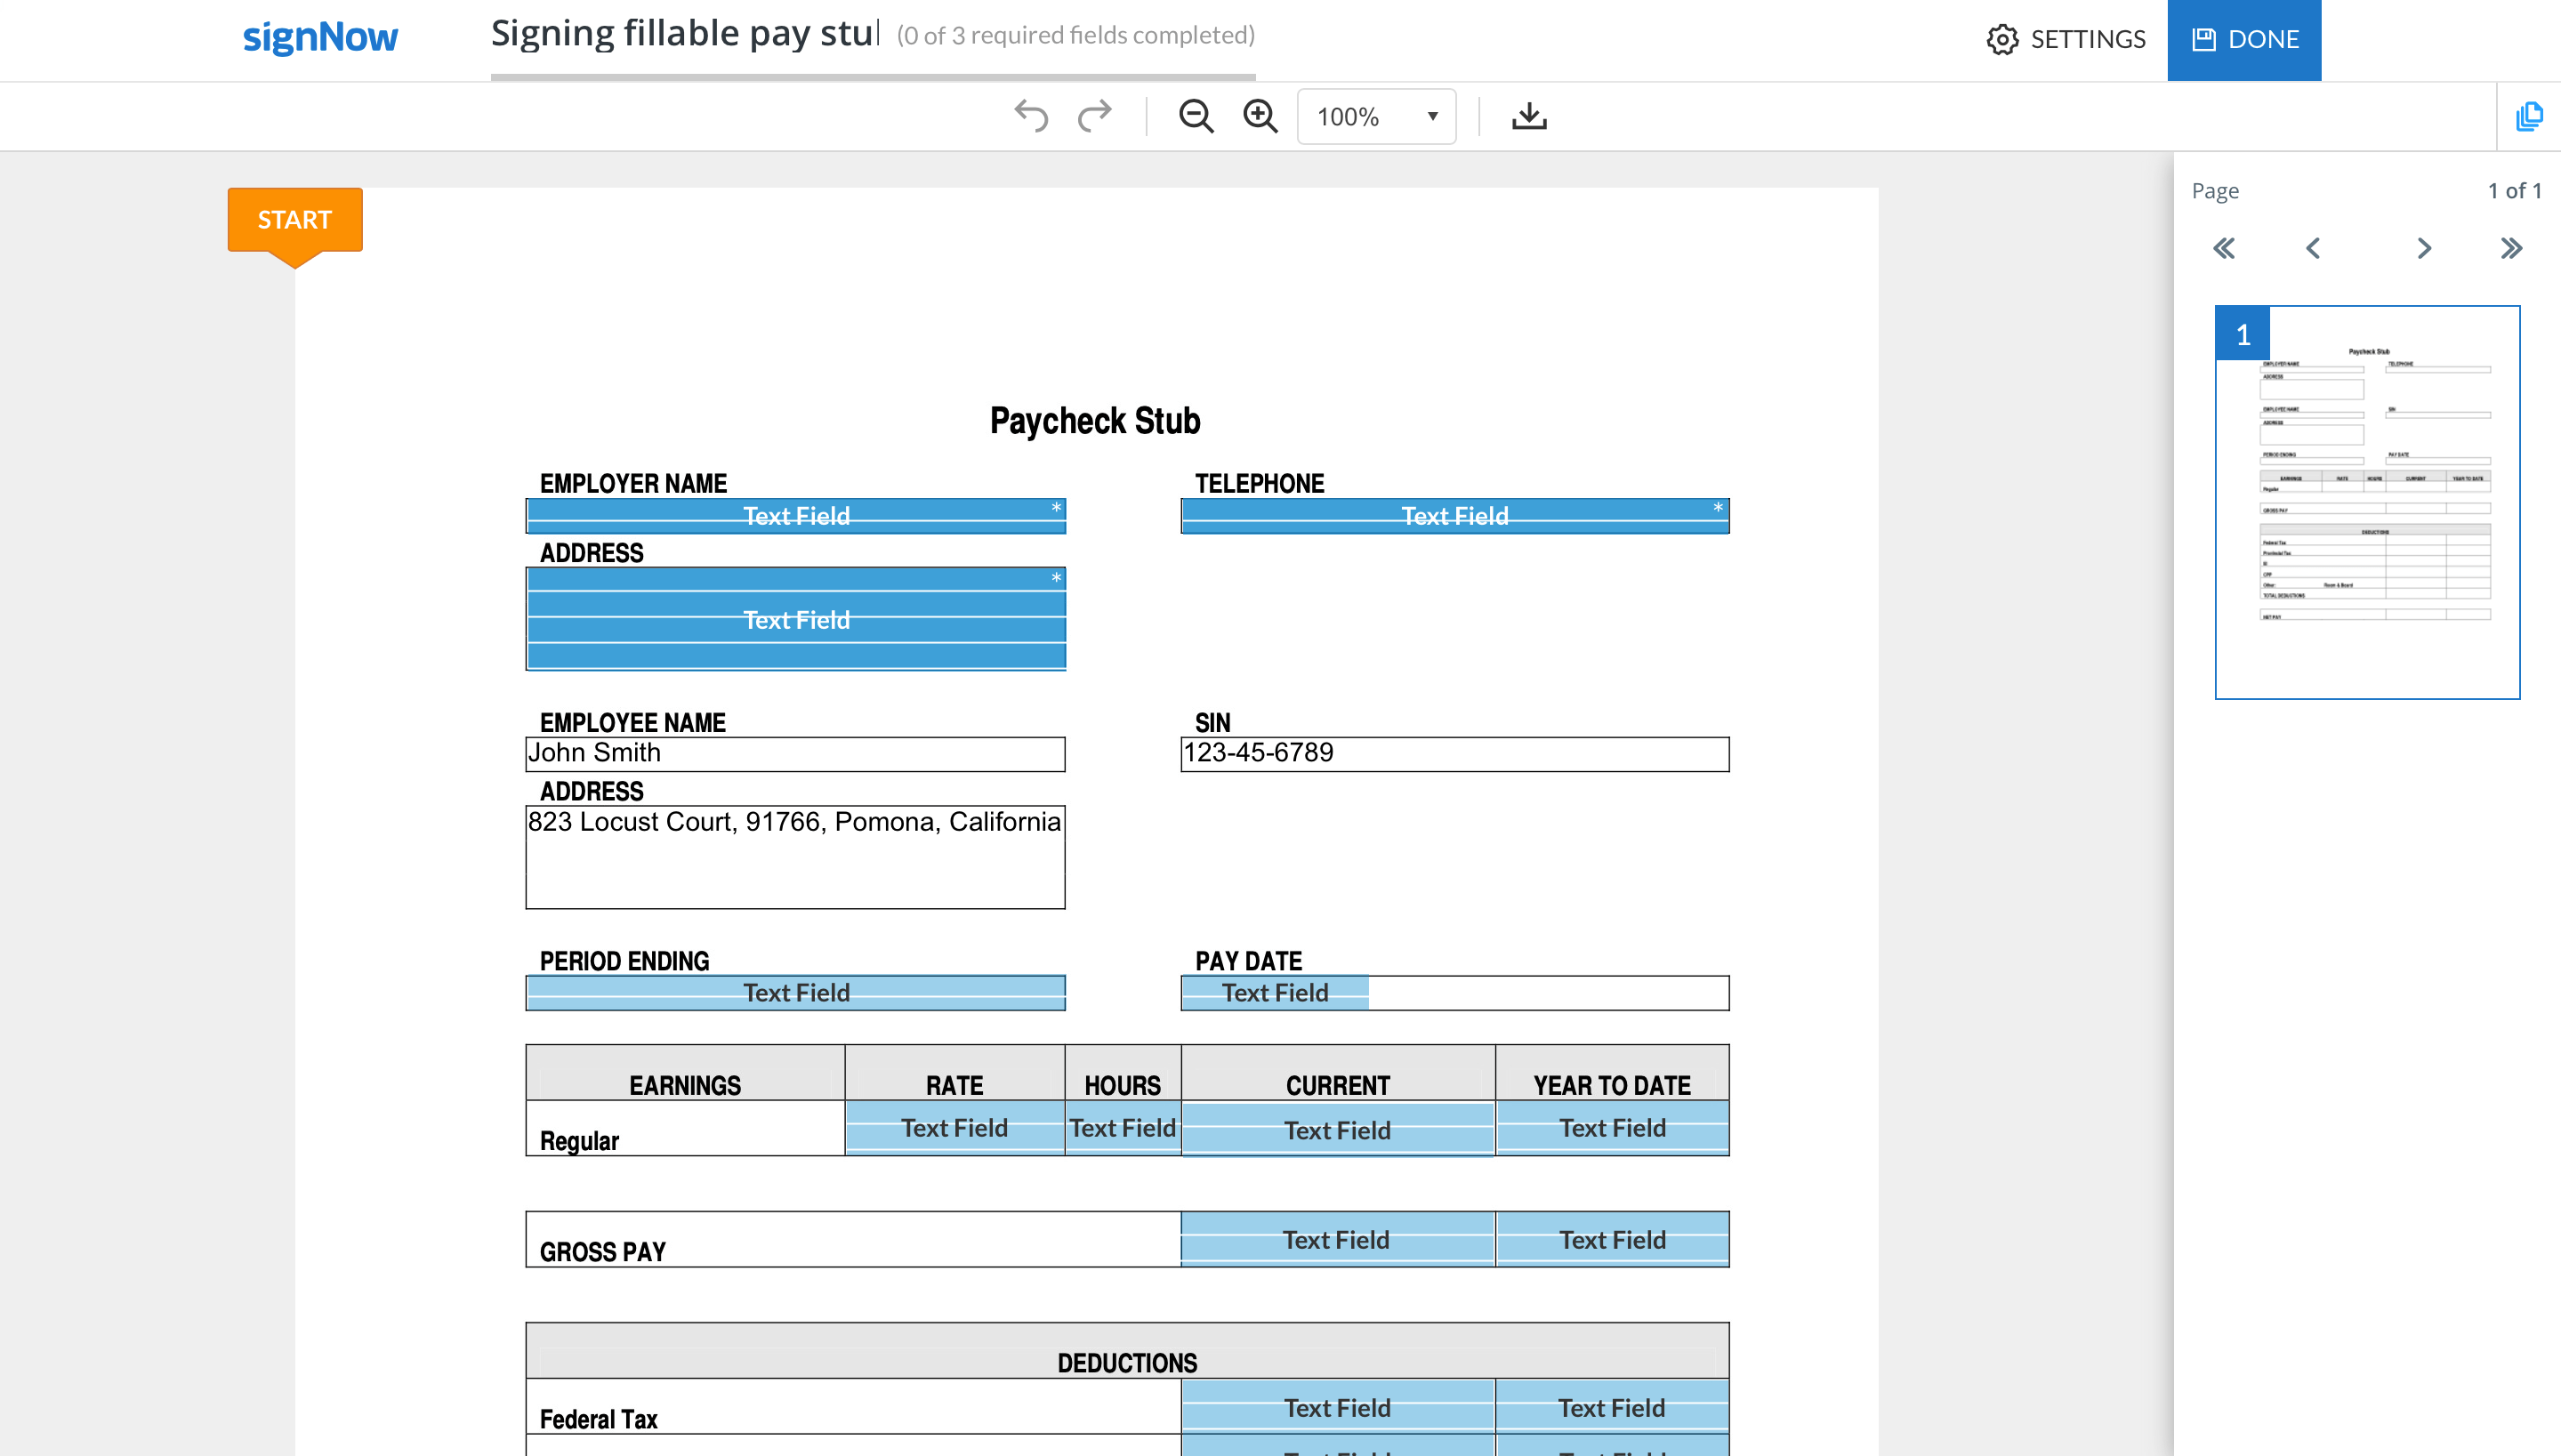Click the undo arrow icon

(1033, 116)
